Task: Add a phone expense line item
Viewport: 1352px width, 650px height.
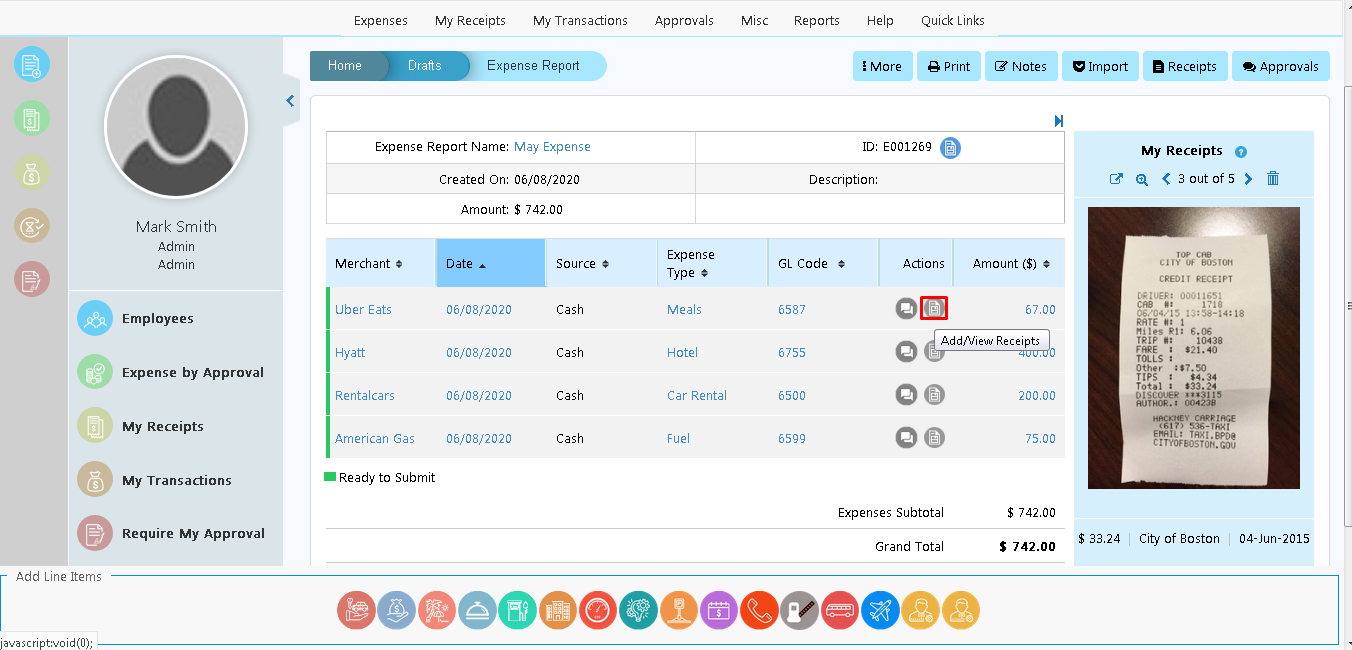Action: [x=759, y=610]
